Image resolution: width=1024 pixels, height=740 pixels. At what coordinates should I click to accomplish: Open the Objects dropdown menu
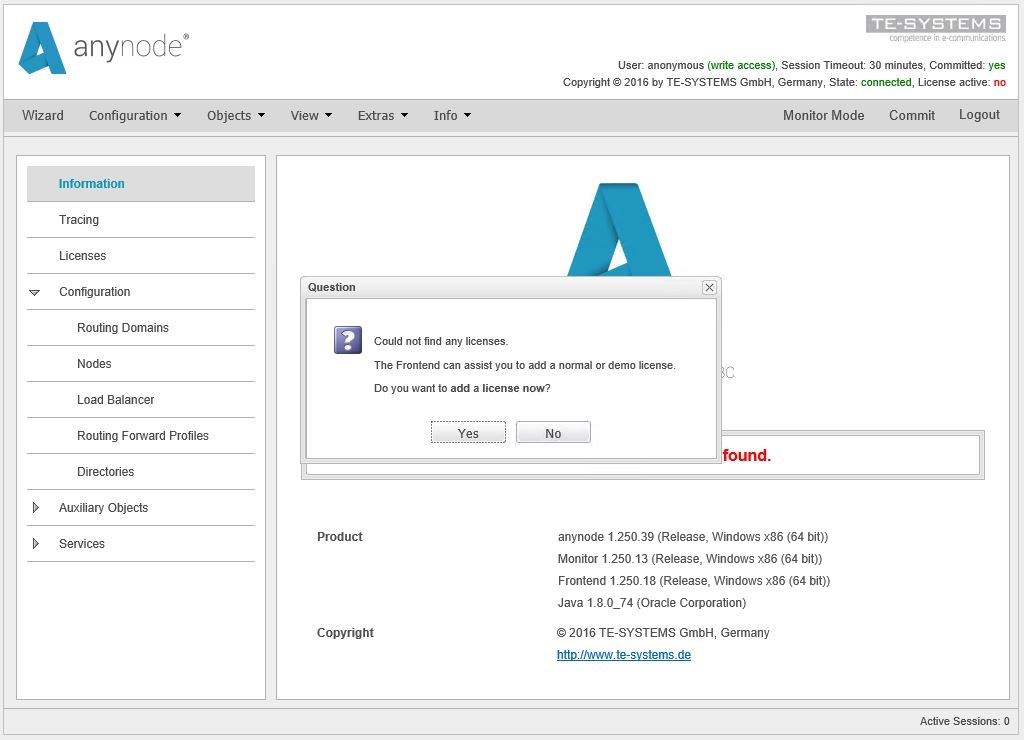[x=236, y=115]
